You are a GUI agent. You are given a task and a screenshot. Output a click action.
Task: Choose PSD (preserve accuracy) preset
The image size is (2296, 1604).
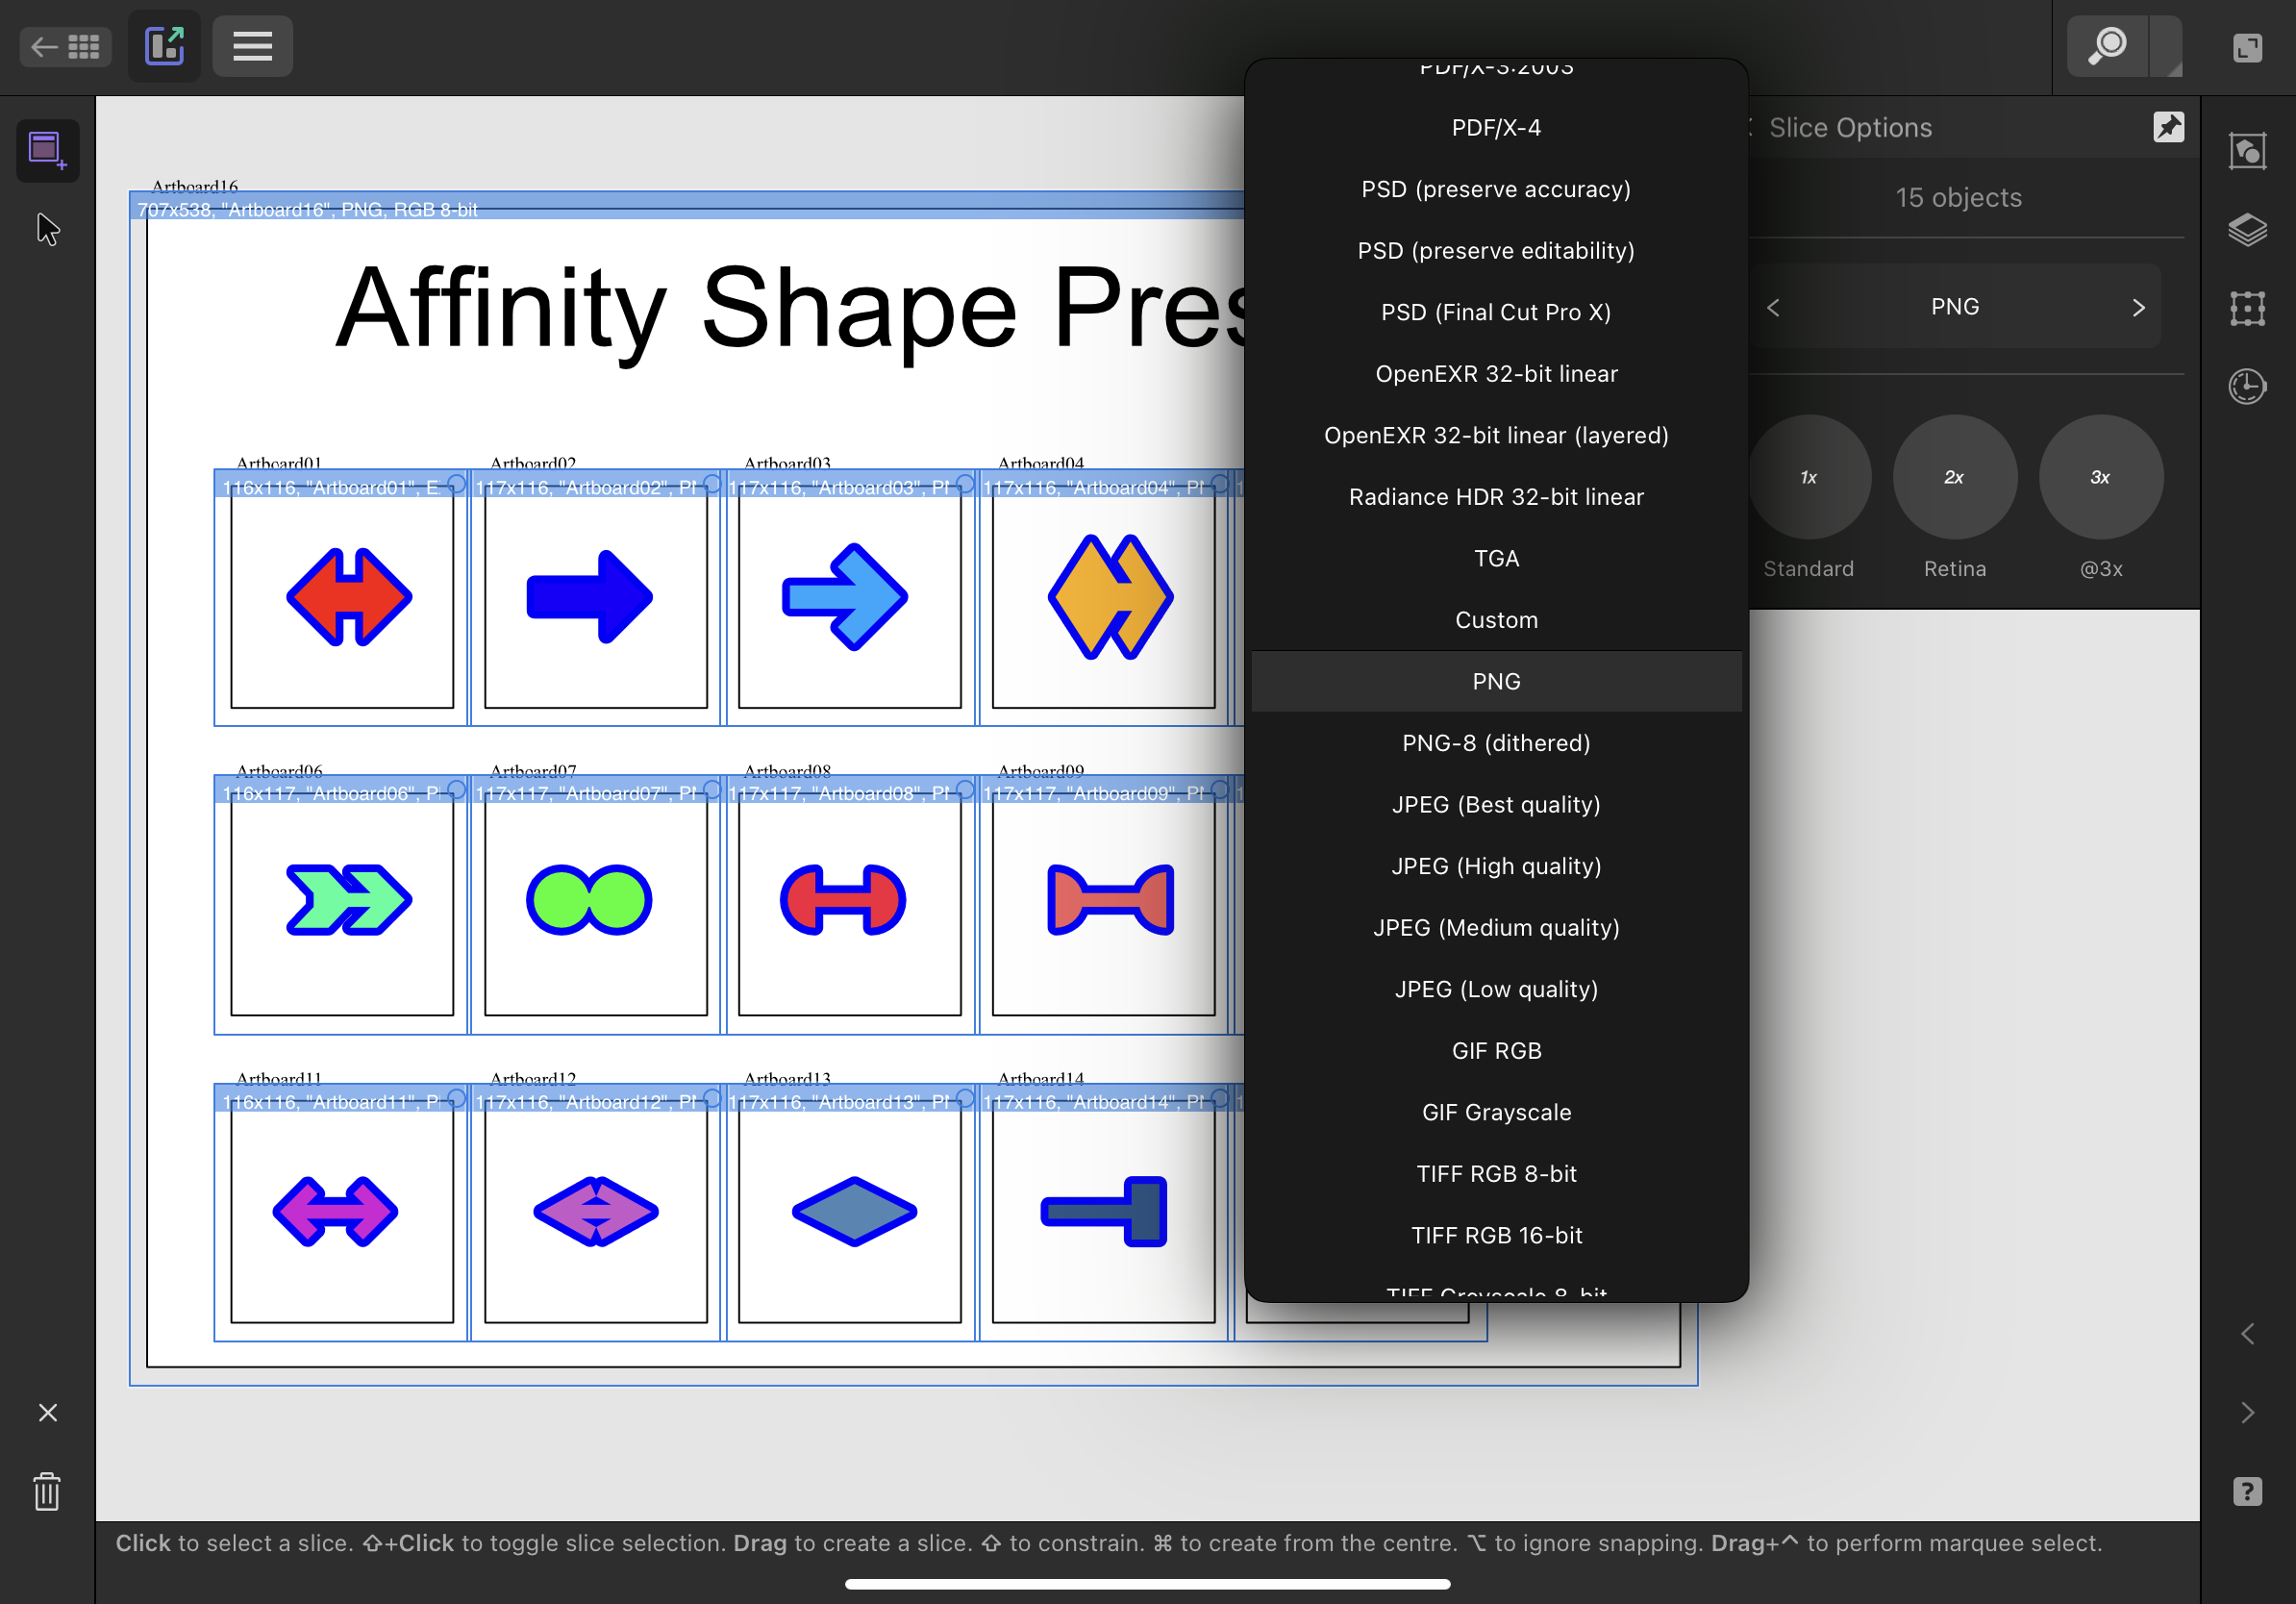pyautogui.click(x=1496, y=189)
